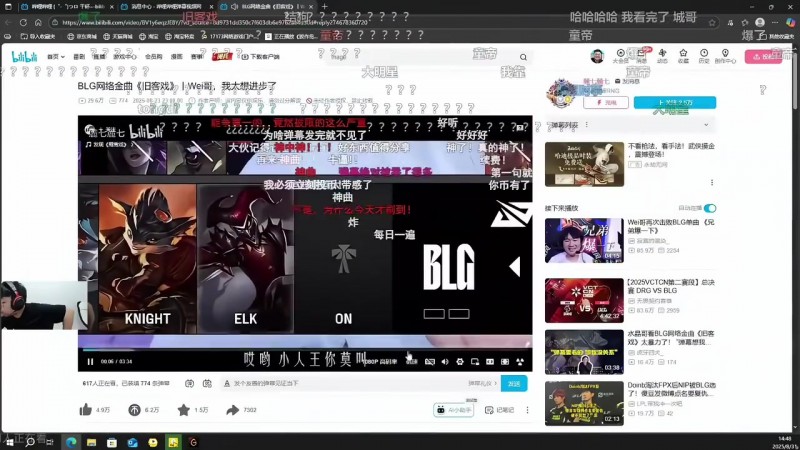
Task: Open ad options dots in recommendations
Action: 712,182
